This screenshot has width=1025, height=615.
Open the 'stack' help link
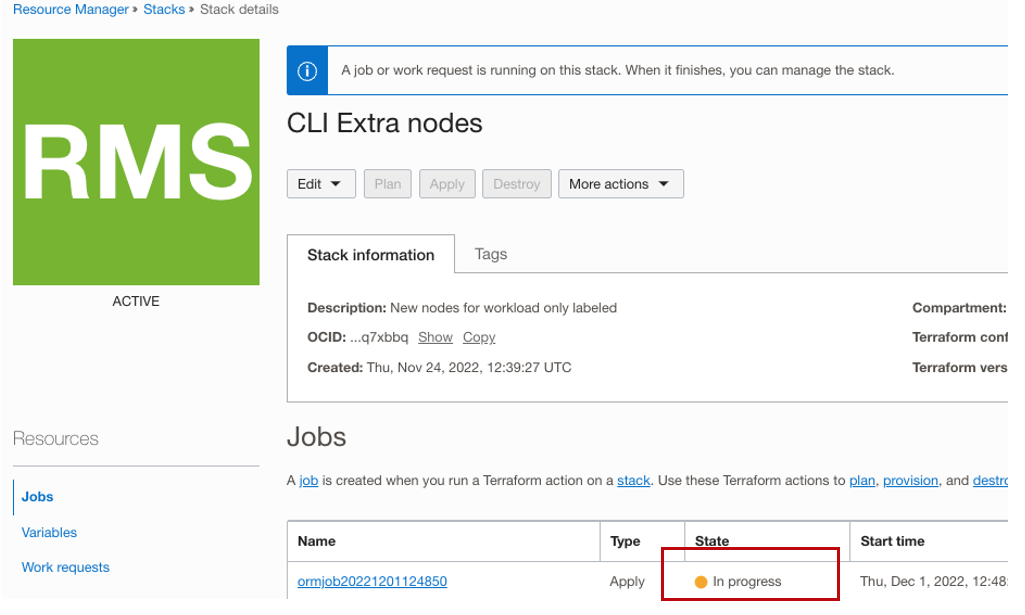coord(633,481)
